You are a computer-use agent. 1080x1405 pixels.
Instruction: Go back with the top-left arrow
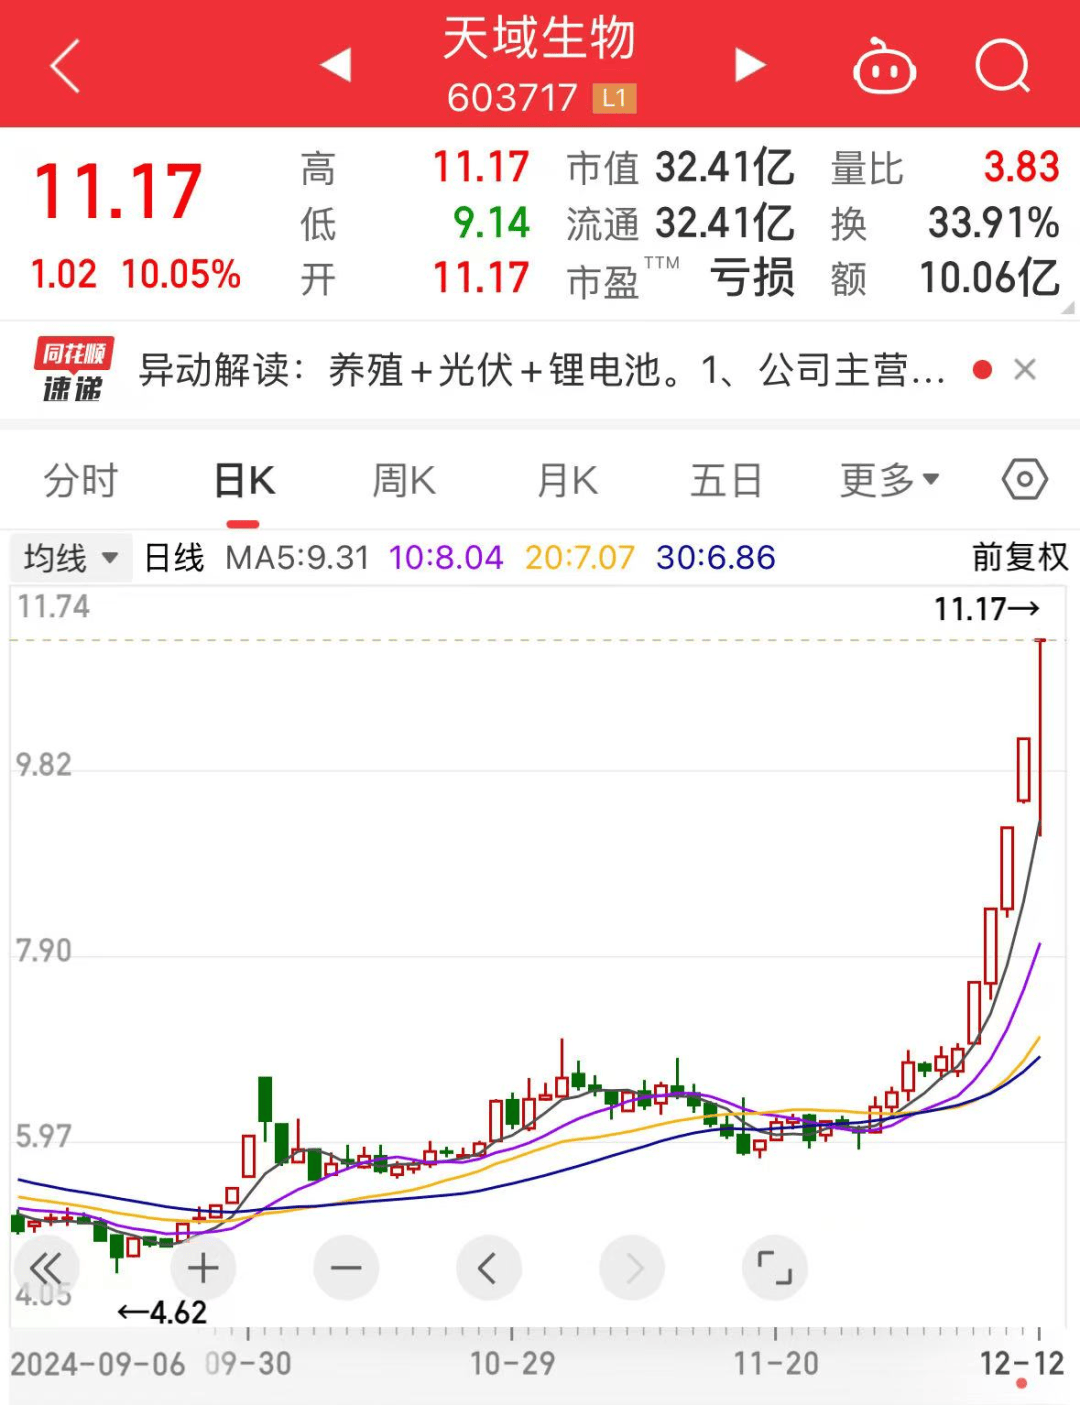62,66
